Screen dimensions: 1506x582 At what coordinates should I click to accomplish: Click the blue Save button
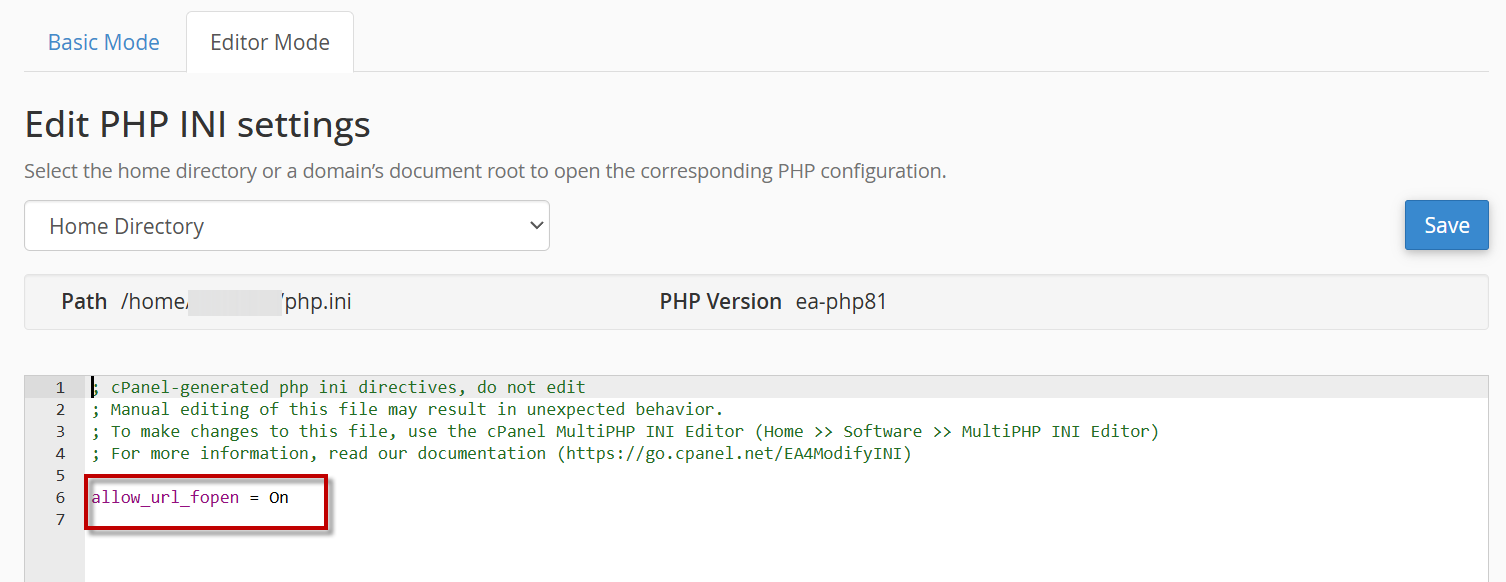click(1446, 225)
